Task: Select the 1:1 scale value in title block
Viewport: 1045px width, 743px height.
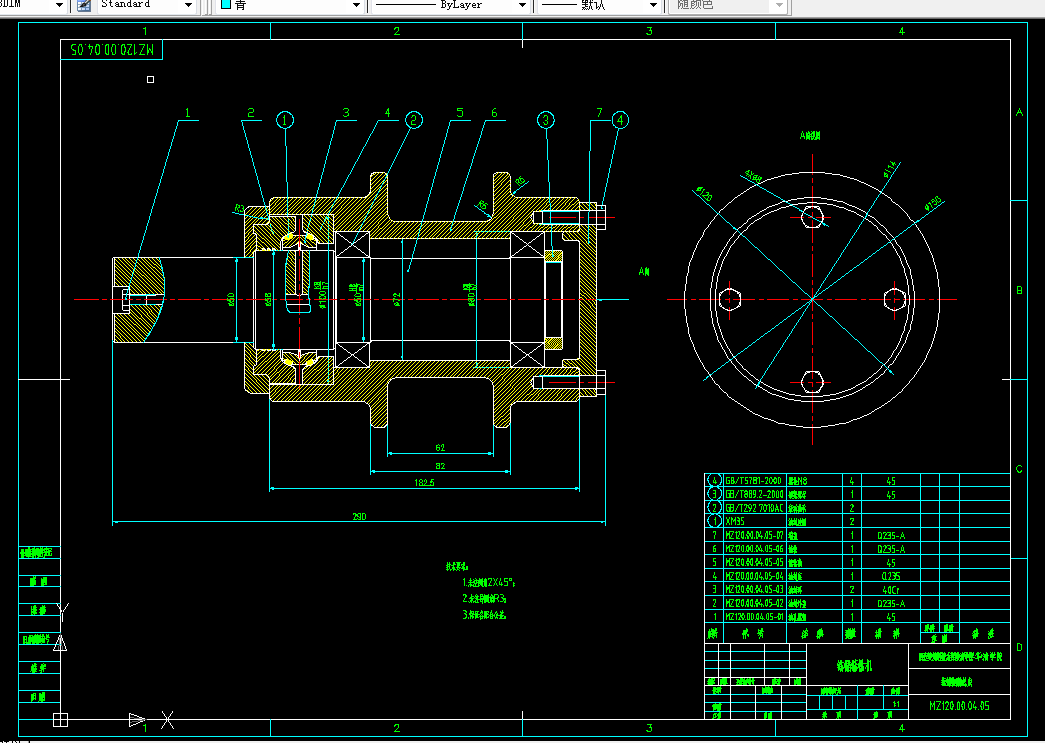Action: tap(896, 704)
